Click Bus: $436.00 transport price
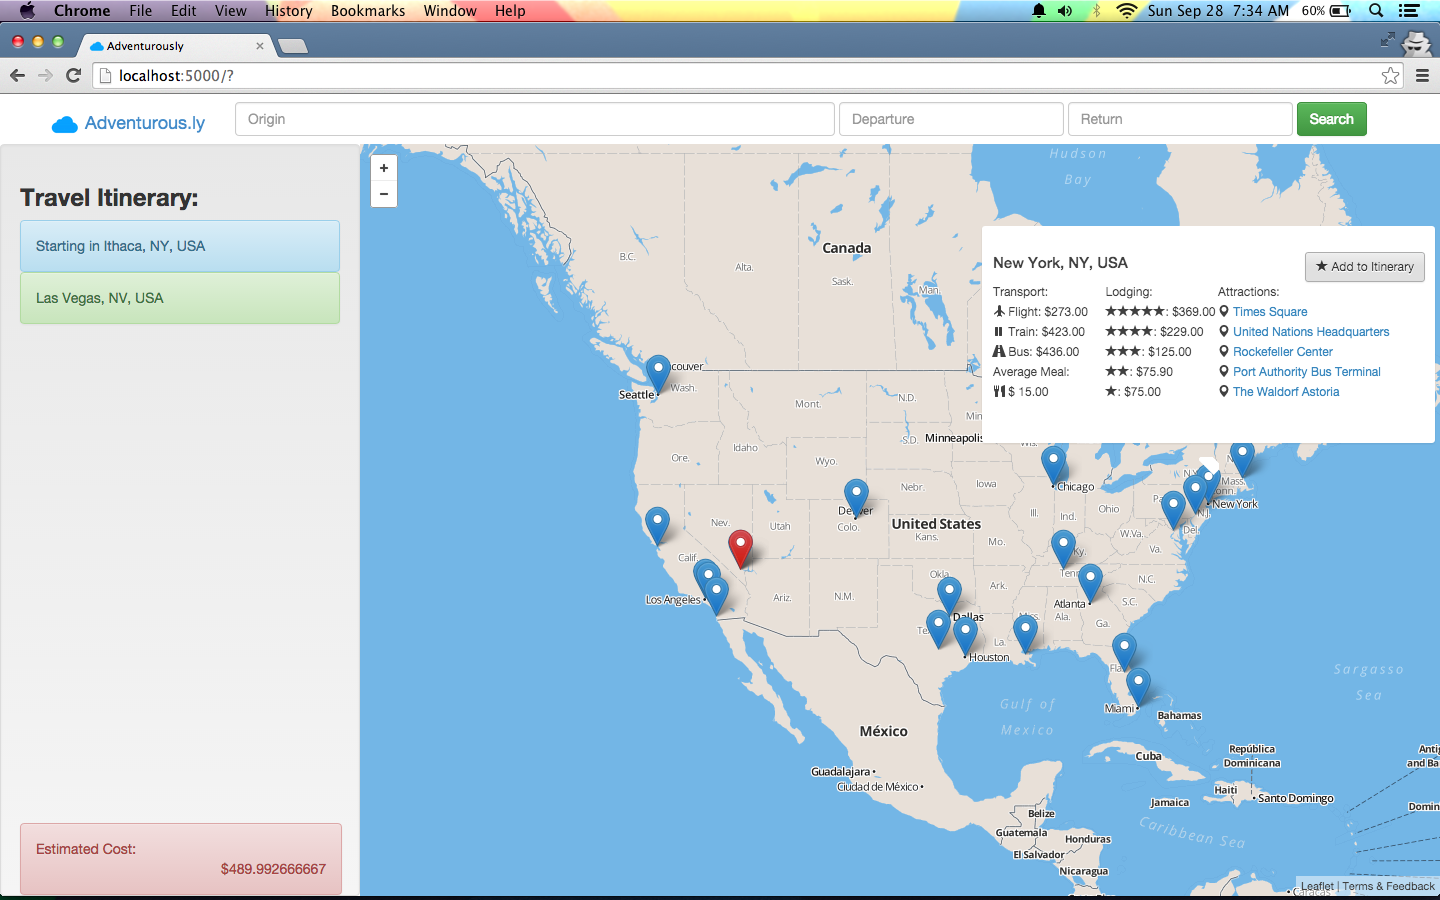 [1036, 352]
